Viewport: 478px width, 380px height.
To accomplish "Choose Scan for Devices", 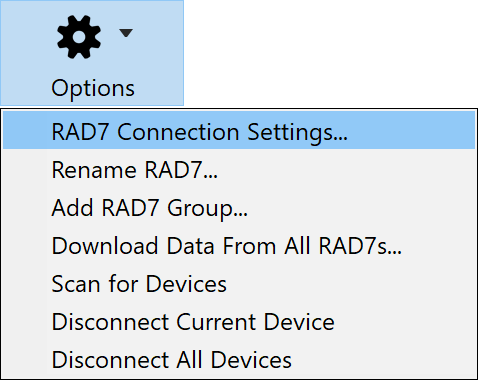I will coord(239,284).
